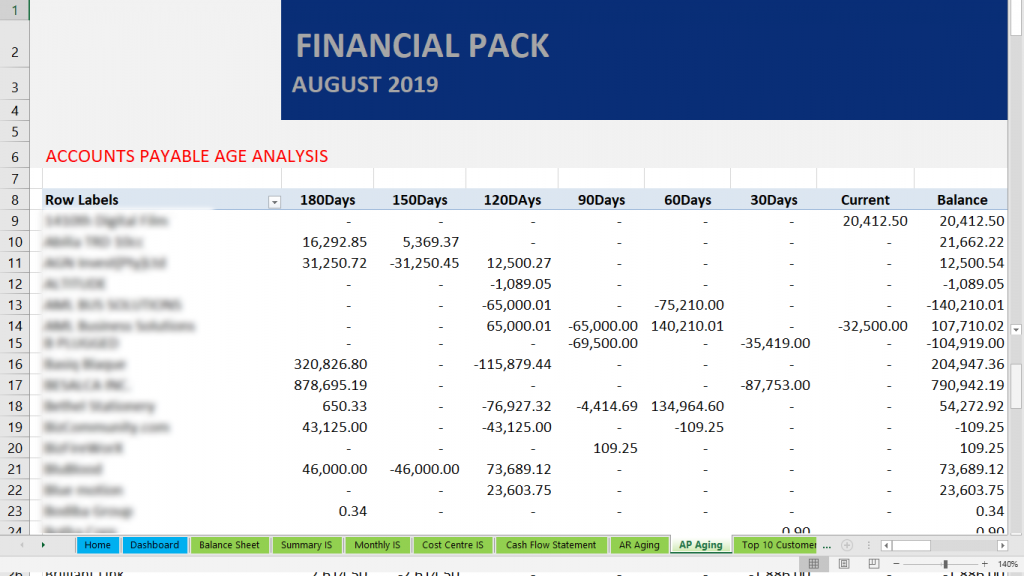Switch to Cash Flow Statement tab
1024x576 pixels.
coord(551,545)
